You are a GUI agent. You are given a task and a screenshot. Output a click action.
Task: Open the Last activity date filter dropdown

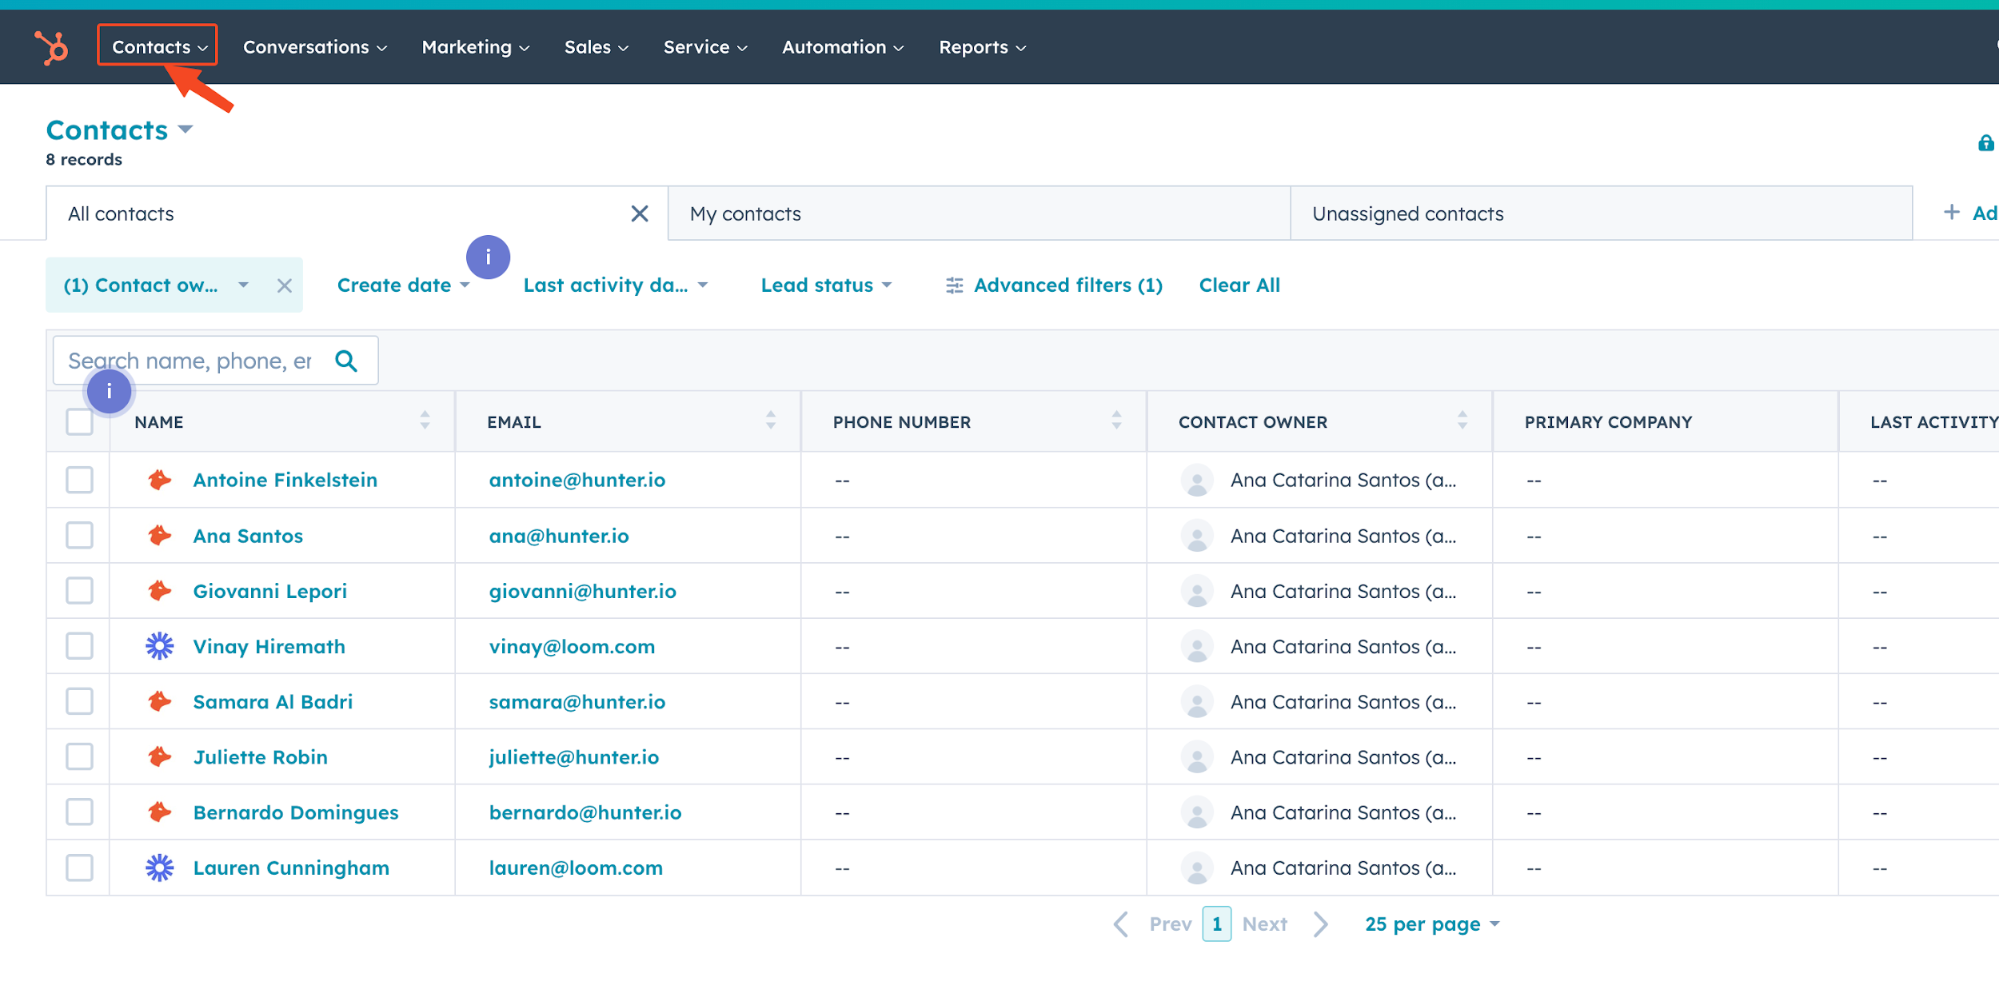615,286
